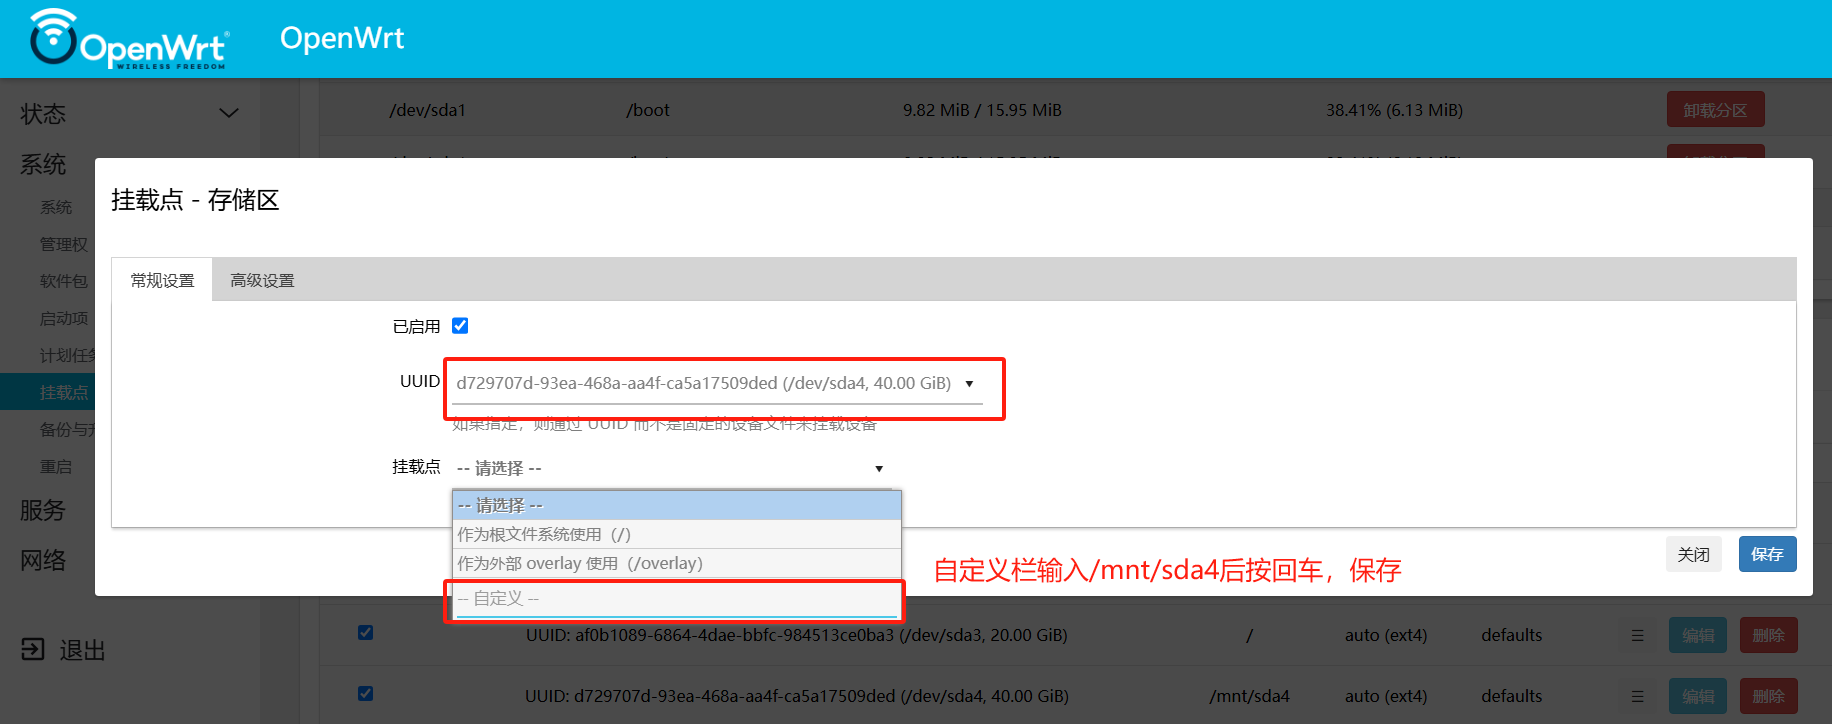The height and width of the screenshot is (724, 1832).
Task: Click the defaults cell in the /mnt/sda4 row
Action: pyautogui.click(x=1511, y=696)
